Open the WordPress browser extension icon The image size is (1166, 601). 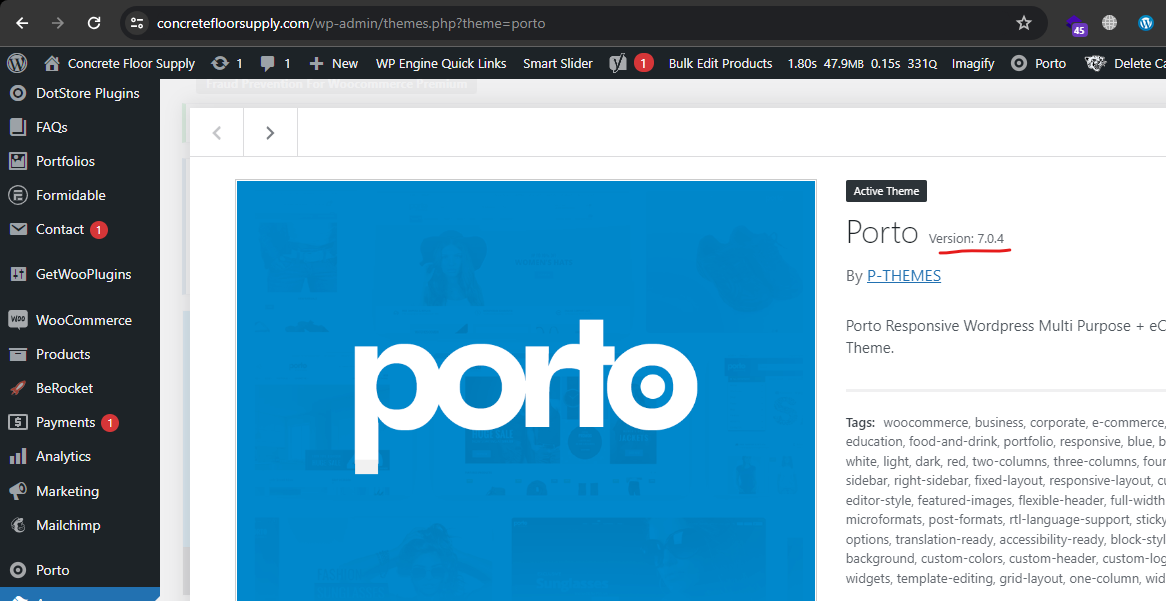coord(1146,23)
